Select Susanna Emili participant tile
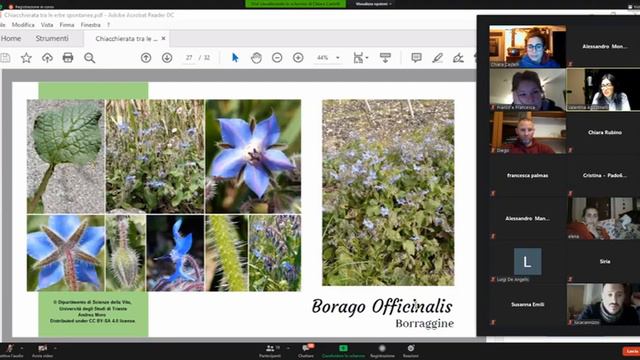Viewport: 640px width, 360px height. coord(527,304)
